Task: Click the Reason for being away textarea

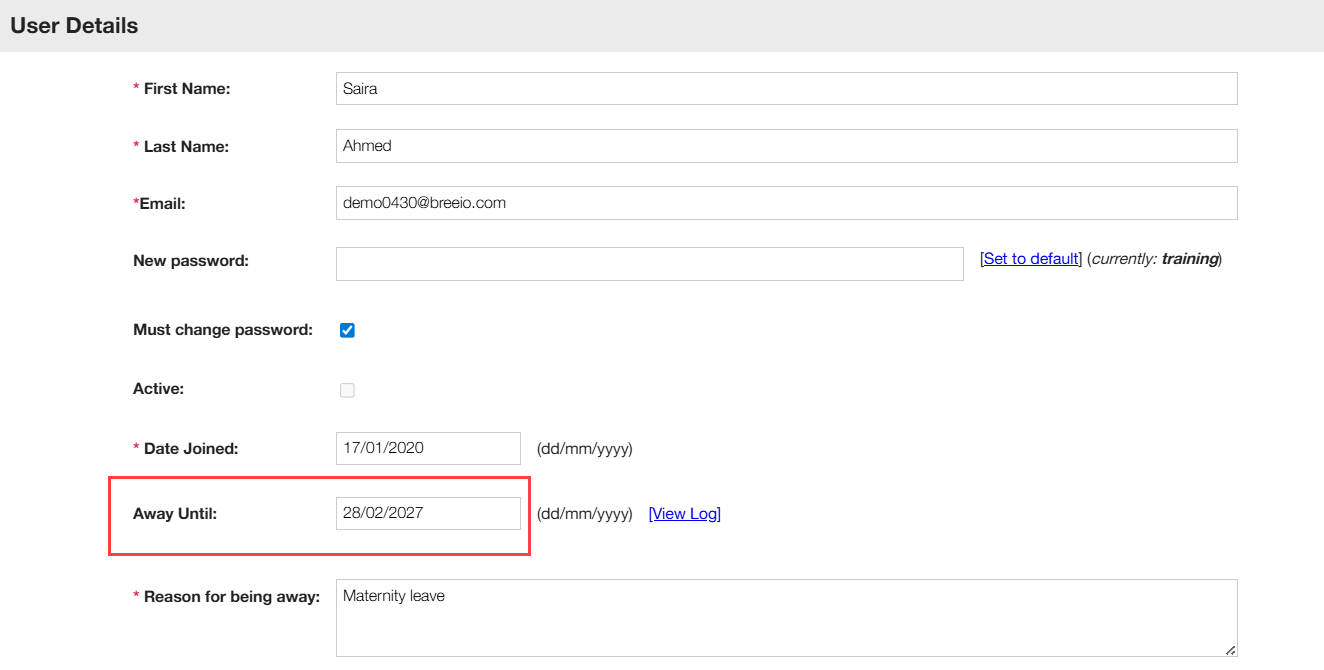Action: coord(786,618)
